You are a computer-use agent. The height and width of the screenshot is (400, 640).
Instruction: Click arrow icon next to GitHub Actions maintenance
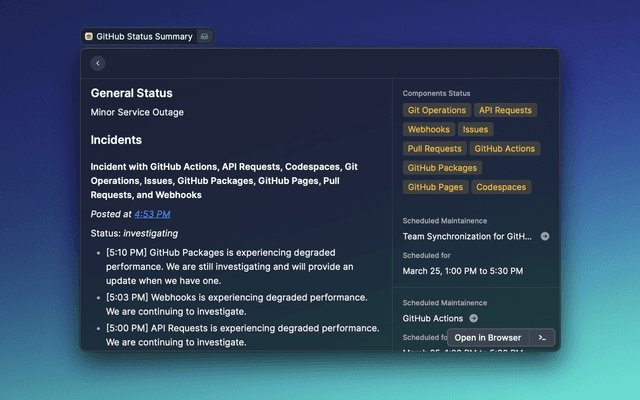[x=473, y=318]
